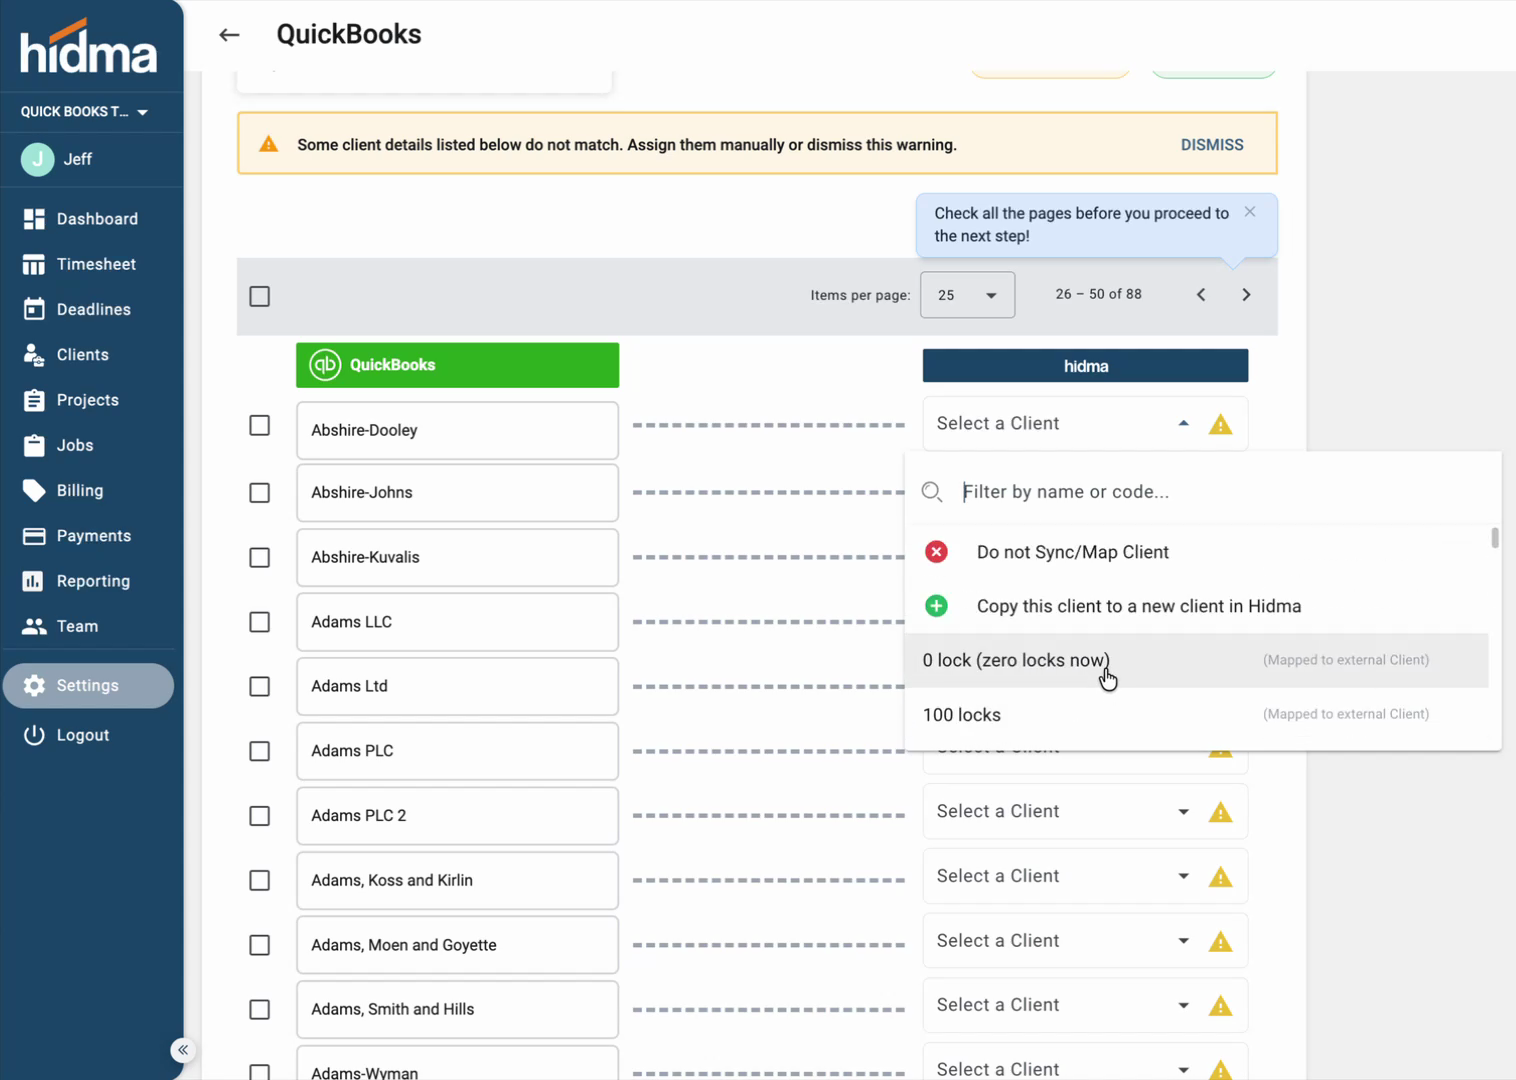Check the Abshire-Kuvalis checkbox
1516x1080 pixels.
click(x=260, y=557)
